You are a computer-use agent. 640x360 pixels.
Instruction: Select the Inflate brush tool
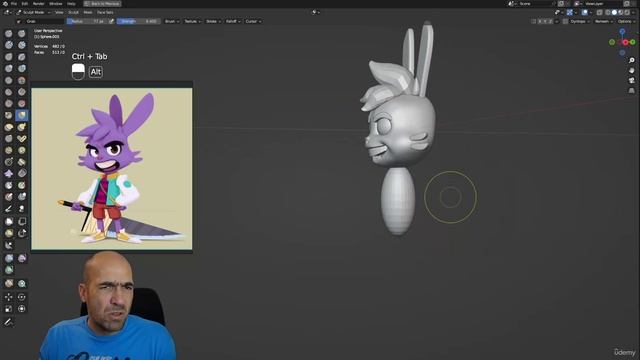pos(9,68)
